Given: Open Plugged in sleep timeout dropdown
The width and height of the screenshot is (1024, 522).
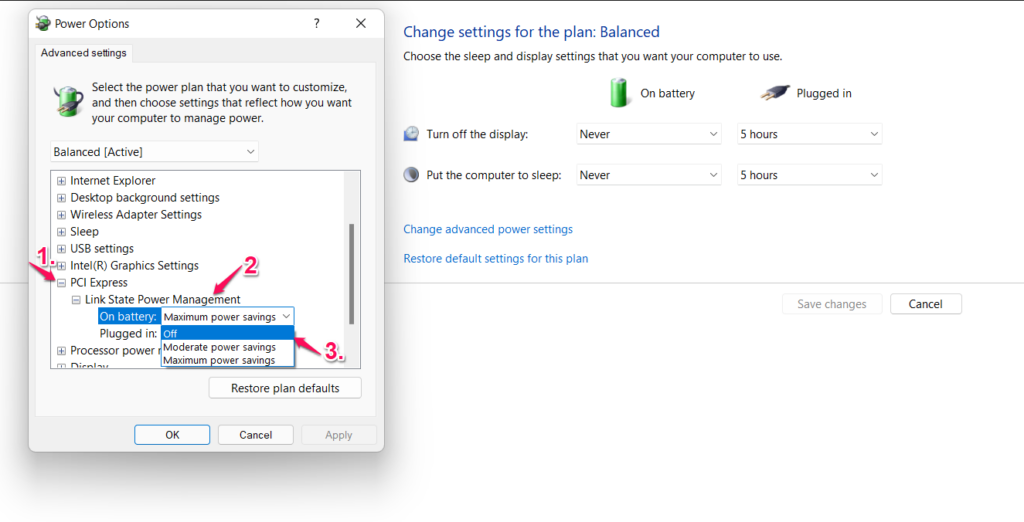Looking at the screenshot, I should pyautogui.click(x=809, y=175).
